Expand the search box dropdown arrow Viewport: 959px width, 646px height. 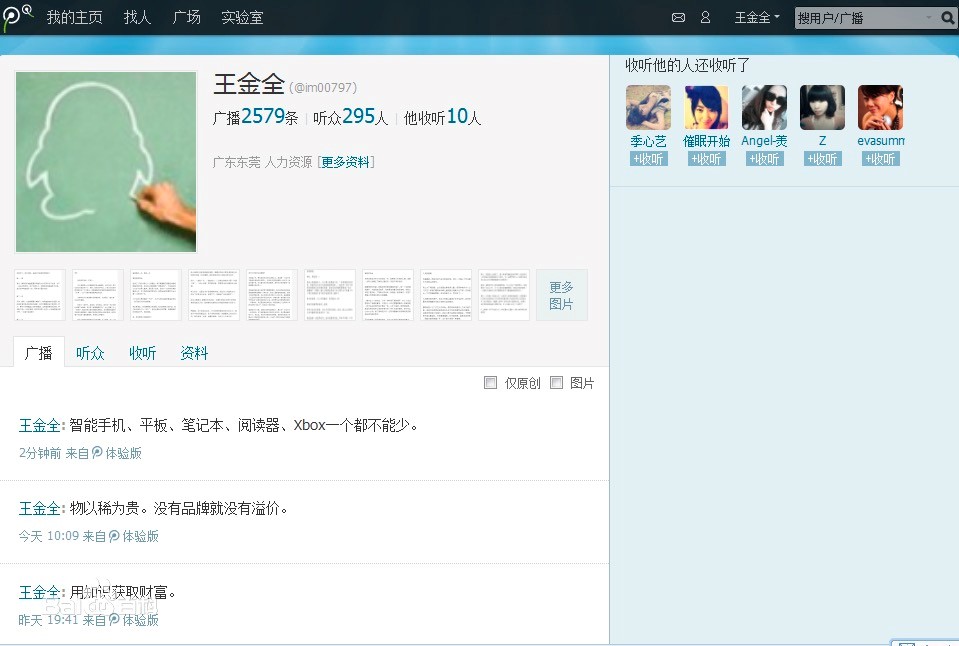[929, 18]
